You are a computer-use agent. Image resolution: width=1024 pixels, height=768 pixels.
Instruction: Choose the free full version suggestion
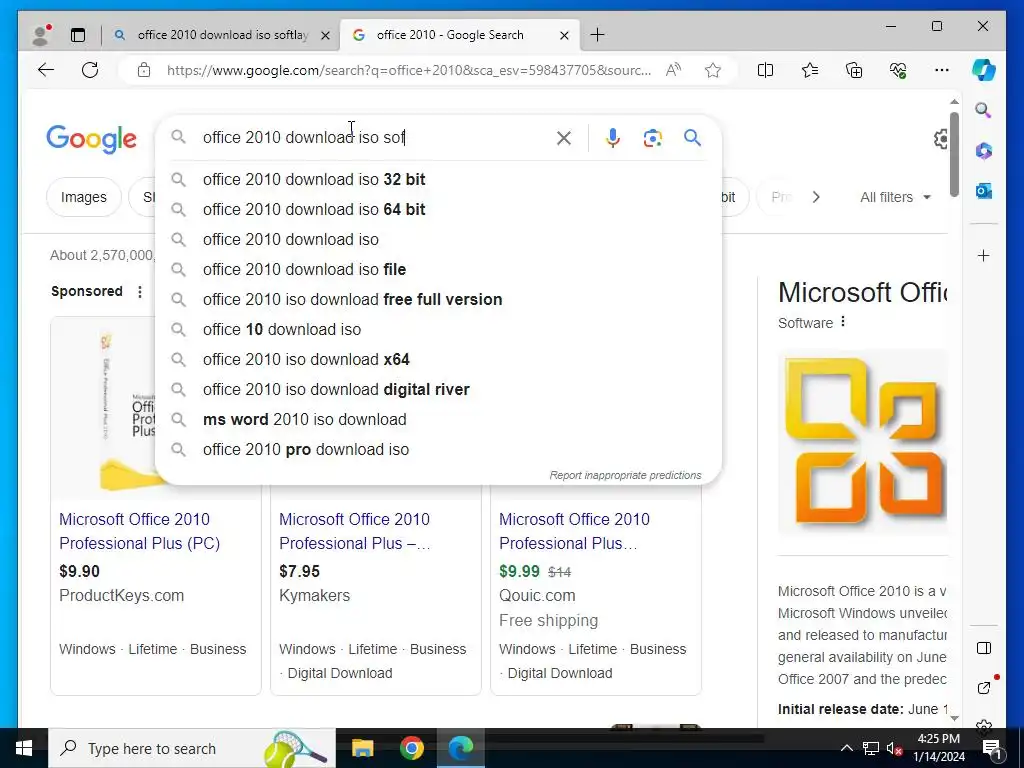click(438, 300)
